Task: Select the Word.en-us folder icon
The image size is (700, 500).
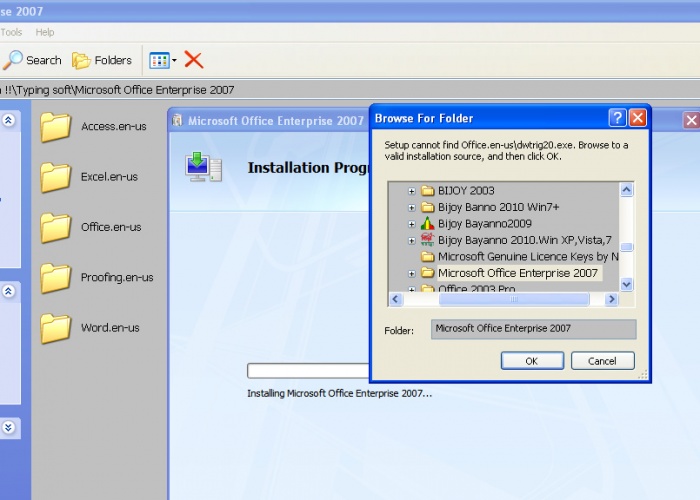Action: tap(55, 329)
